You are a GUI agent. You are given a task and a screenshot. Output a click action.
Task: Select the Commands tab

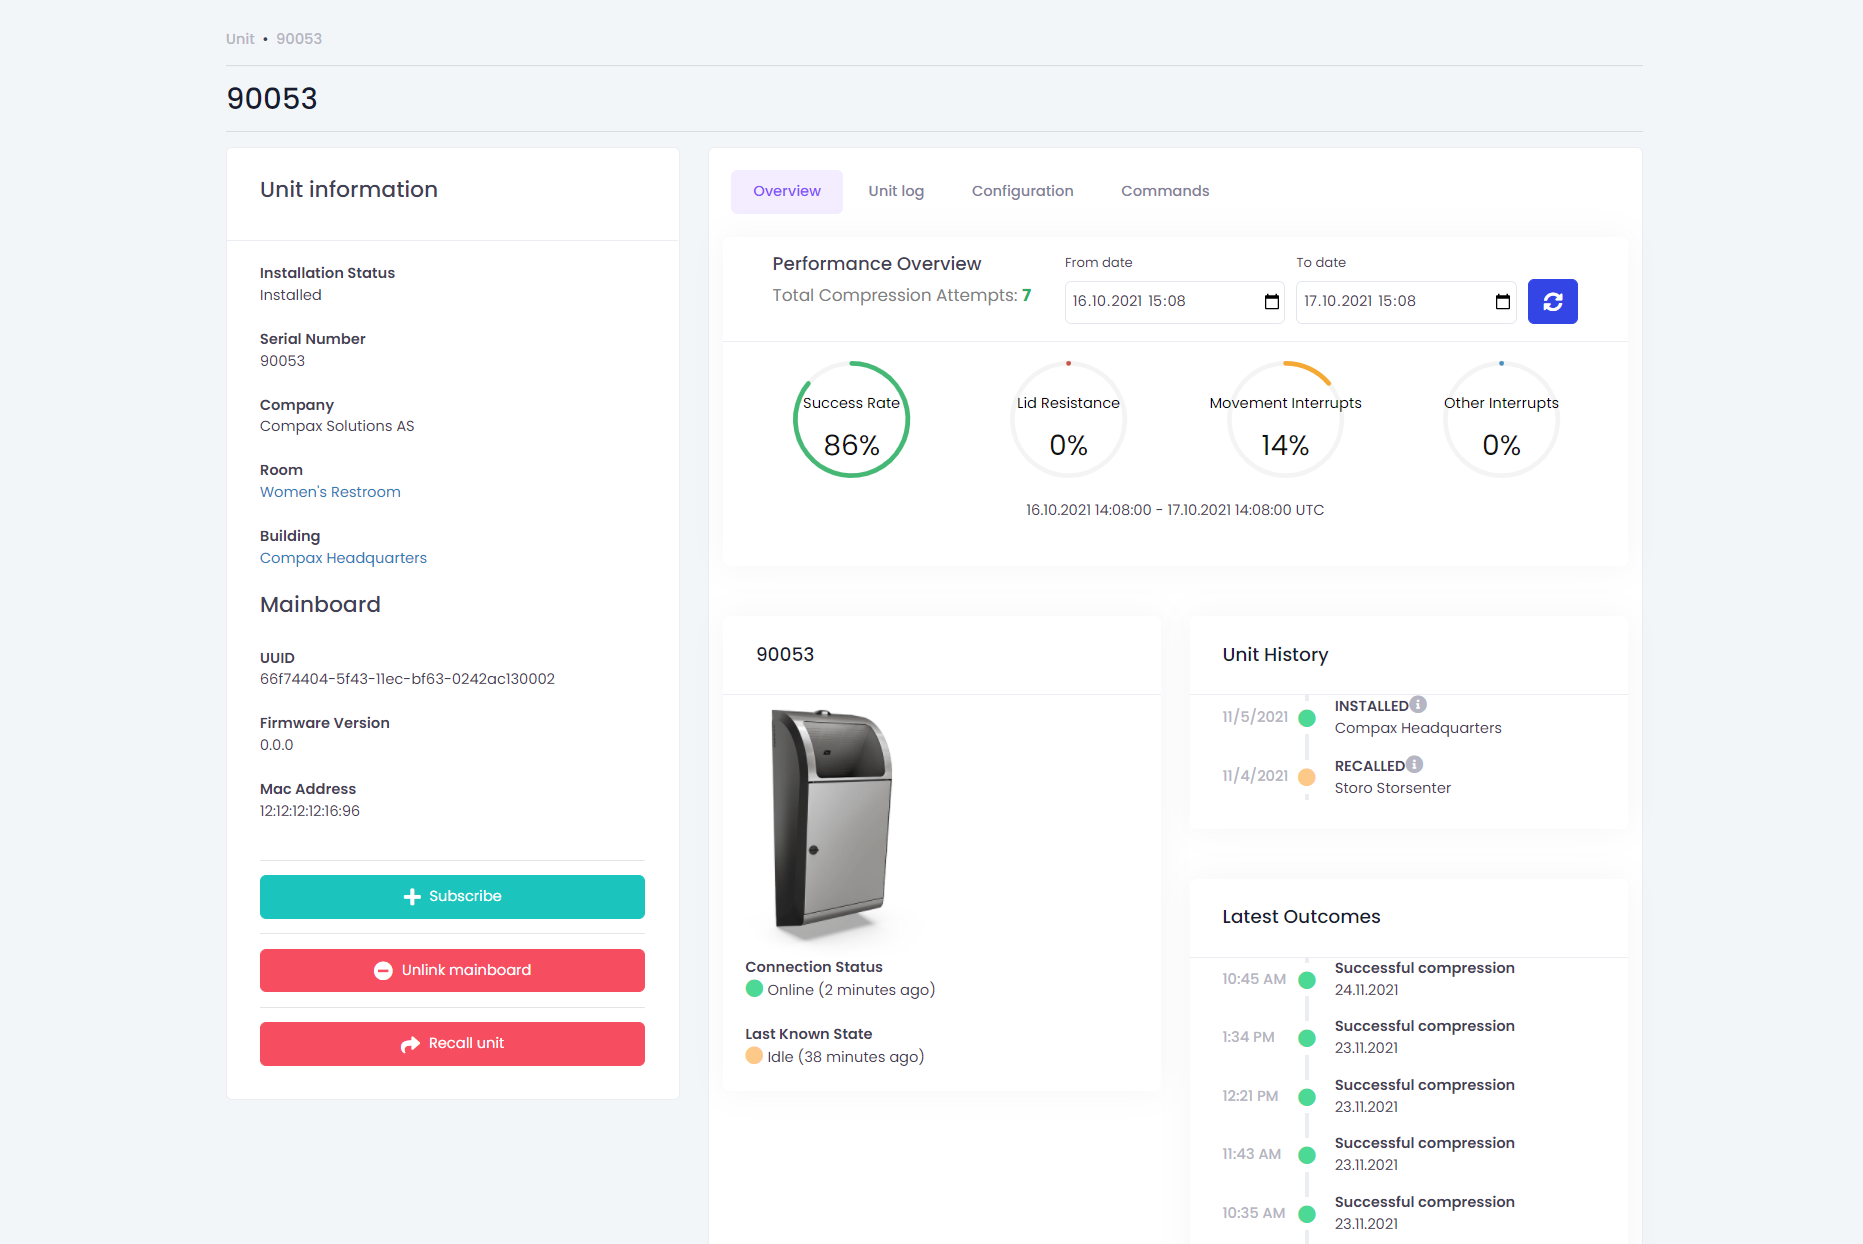1164,191
